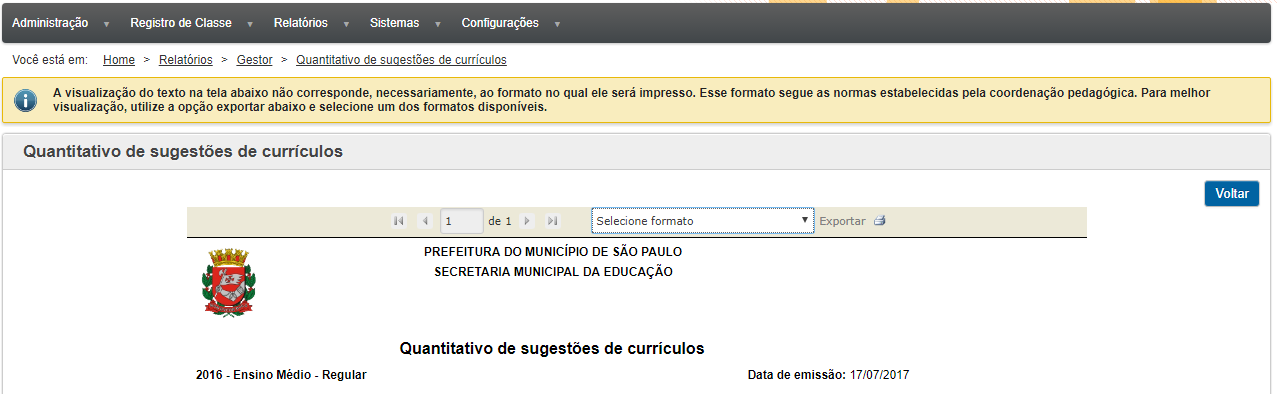1279x394 pixels.
Task: Click the export printer icon
Action: (880, 221)
